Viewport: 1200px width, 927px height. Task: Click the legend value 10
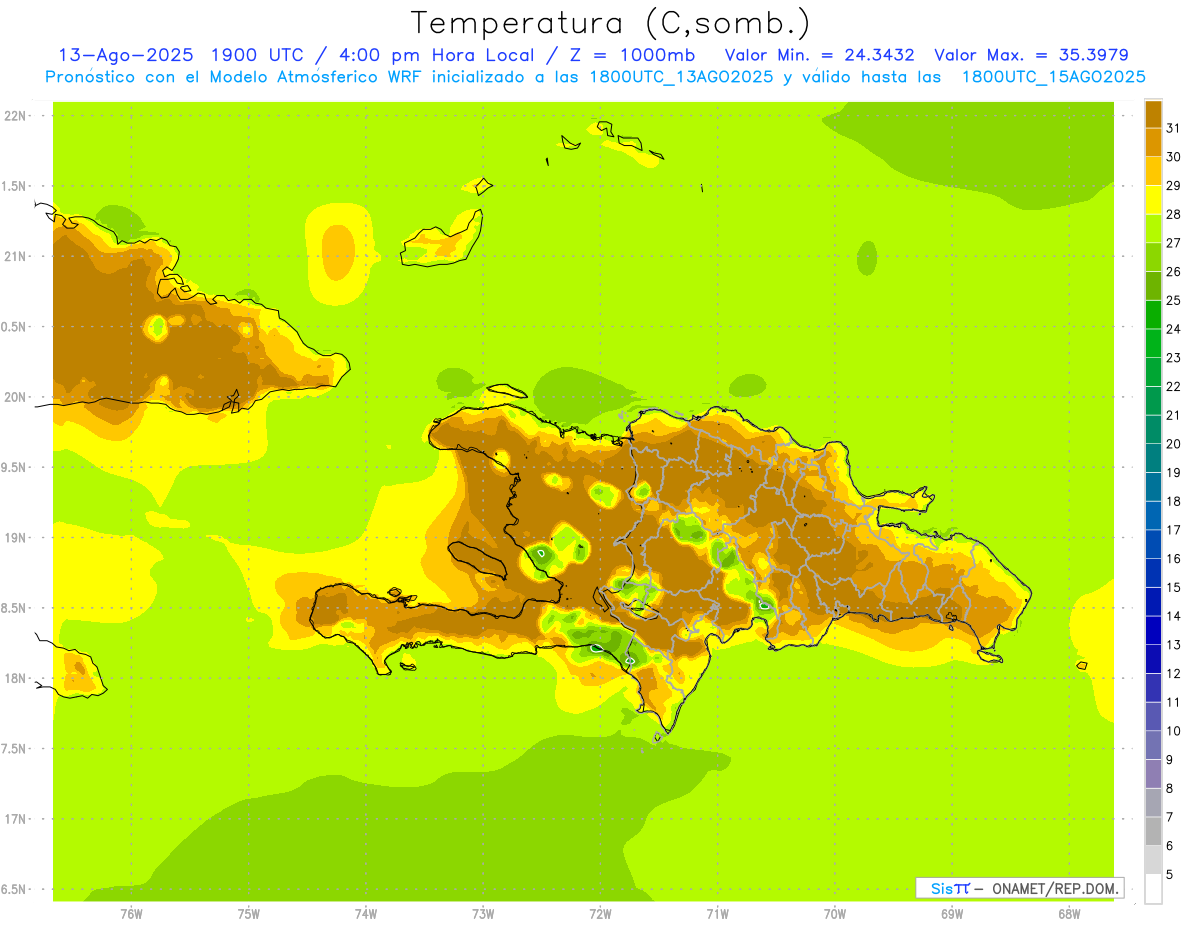pyautogui.click(x=1174, y=731)
